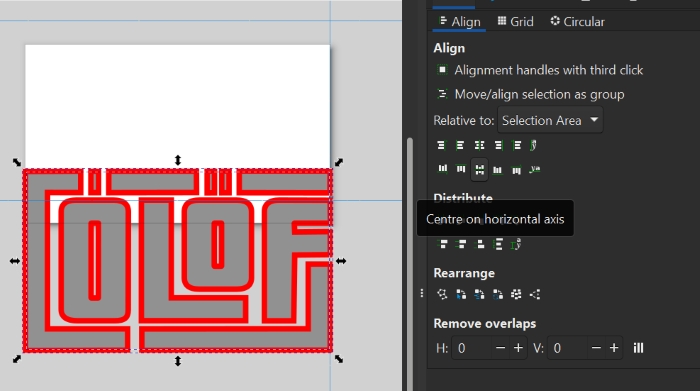Screen dimensions: 700x391
Task: Click the panel's vertical scrollbar
Action: pos(410,263)
